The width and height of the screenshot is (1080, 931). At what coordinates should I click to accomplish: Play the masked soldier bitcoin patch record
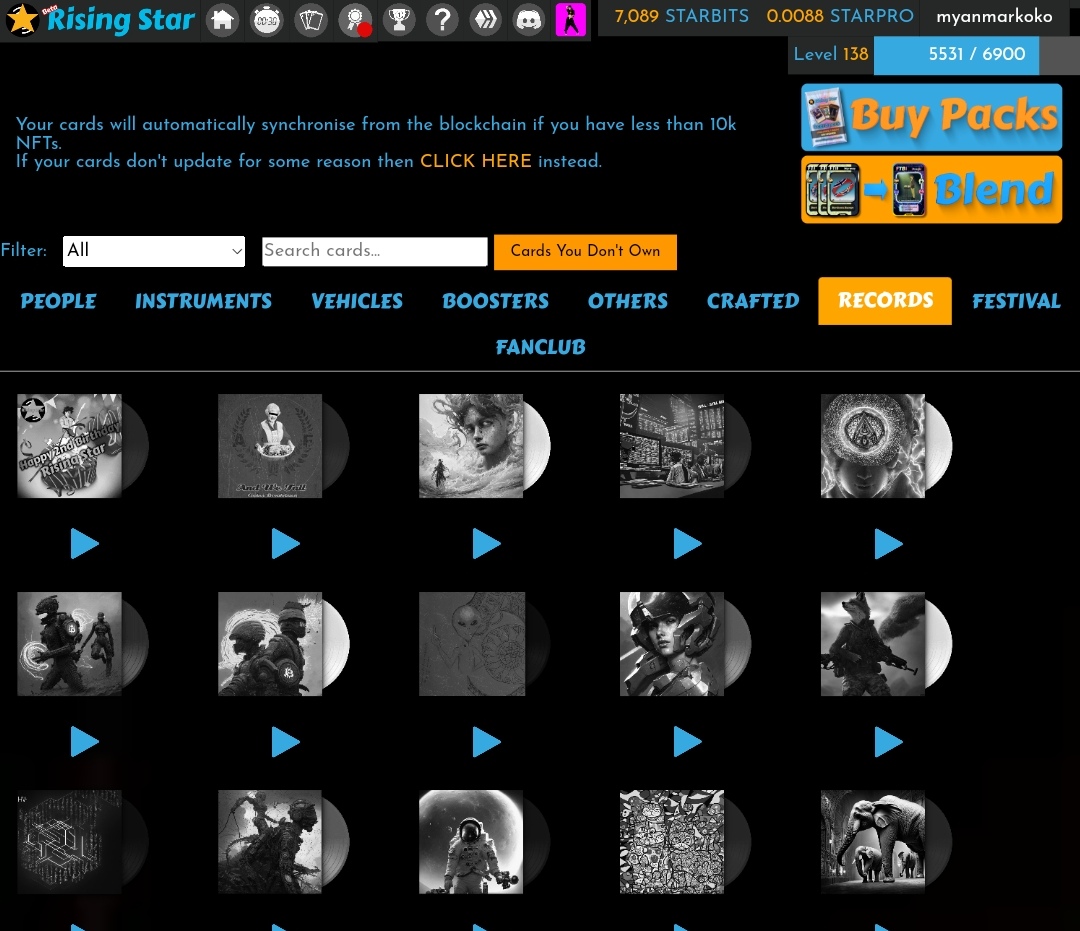coord(286,742)
